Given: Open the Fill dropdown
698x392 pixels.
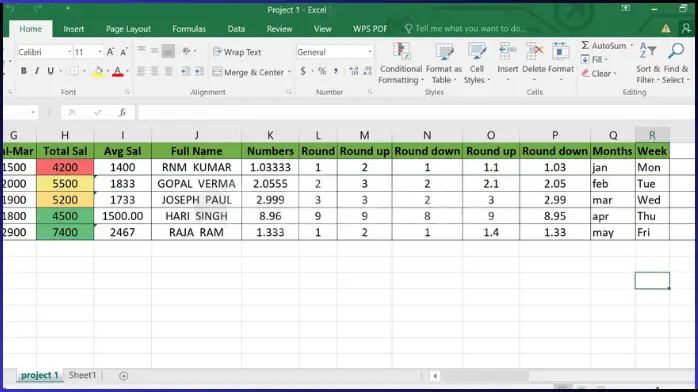Looking at the screenshot, I should [594, 59].
